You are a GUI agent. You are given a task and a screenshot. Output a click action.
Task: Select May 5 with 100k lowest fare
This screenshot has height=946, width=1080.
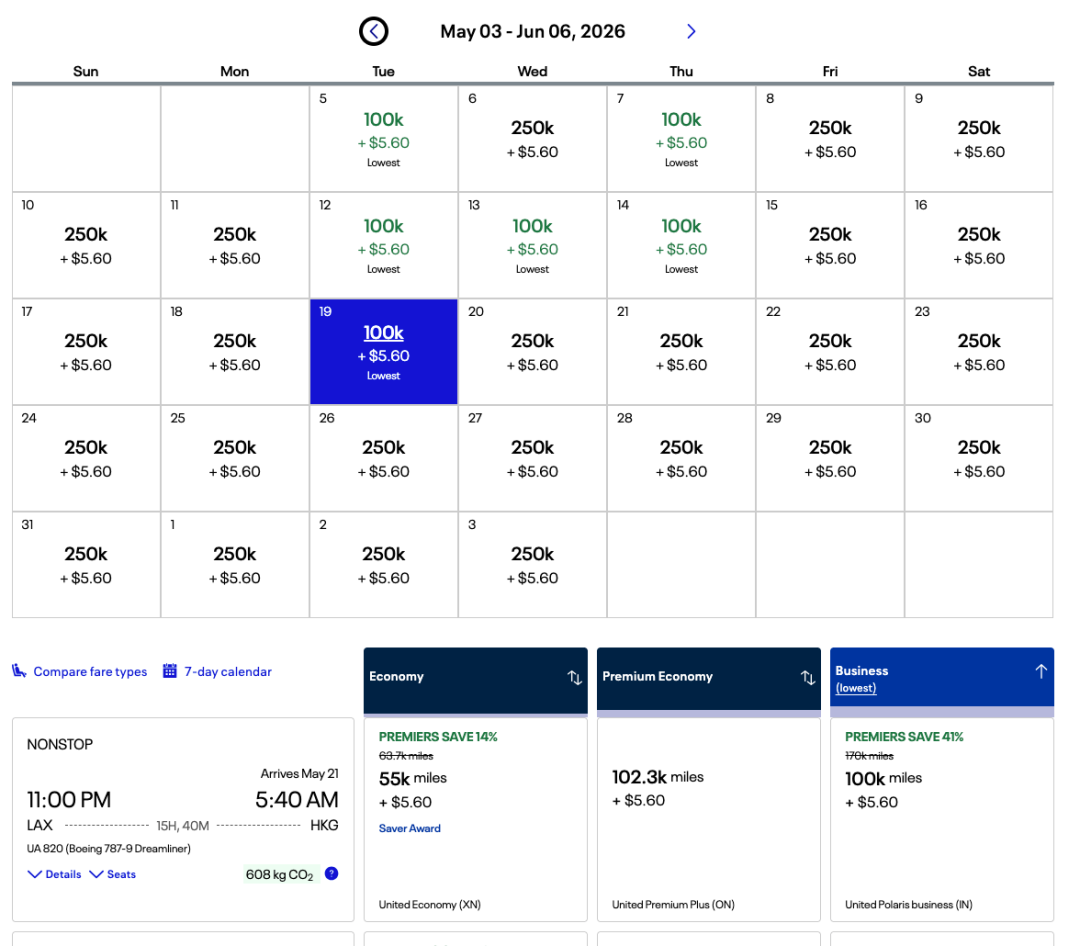pyautogui.click(x=384, y=138)
